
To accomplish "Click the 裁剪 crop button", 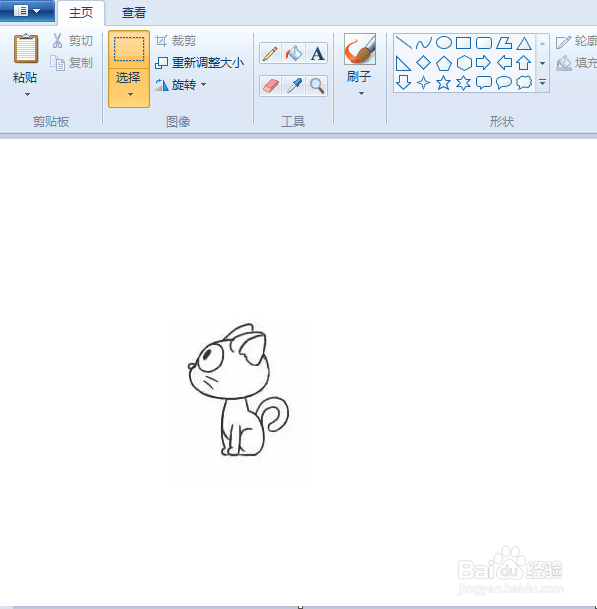I will [175, 40].
